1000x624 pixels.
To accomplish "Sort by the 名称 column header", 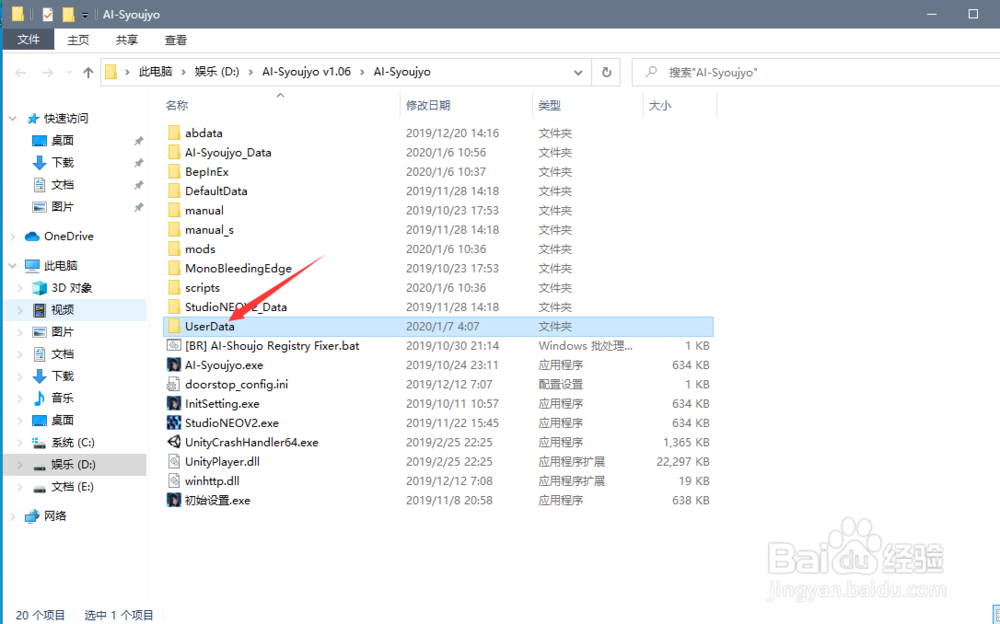I will pos(177,105).
